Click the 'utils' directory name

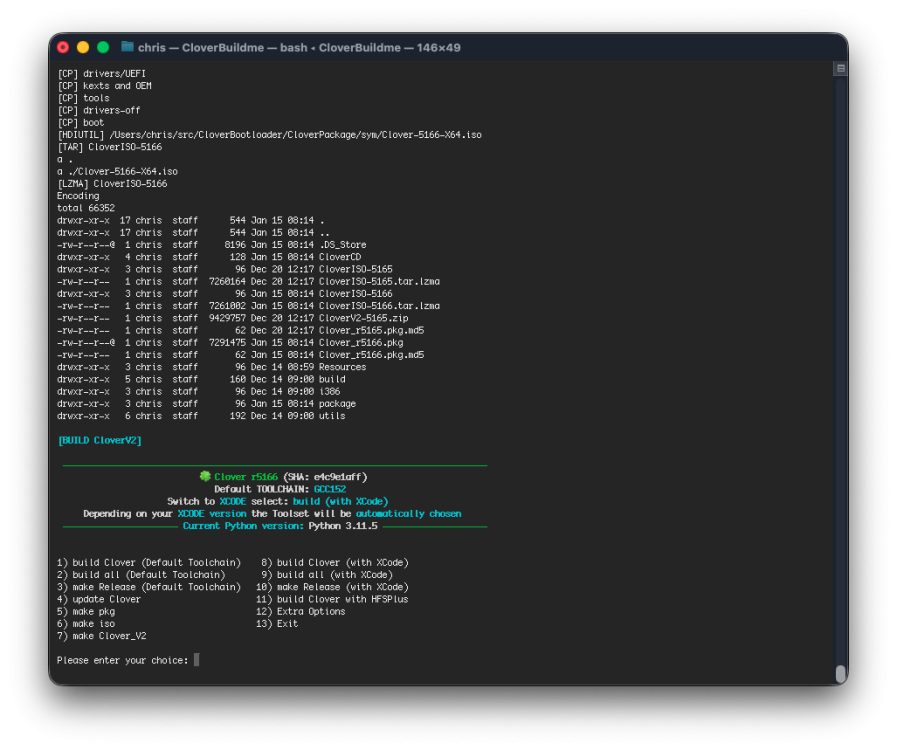(332, 416)
